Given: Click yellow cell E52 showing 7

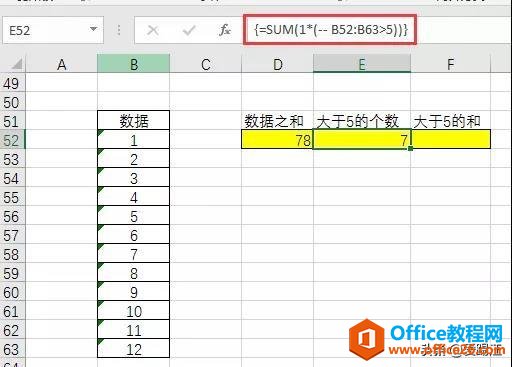Looking at the screenshot, I should [x=362, y=140].
